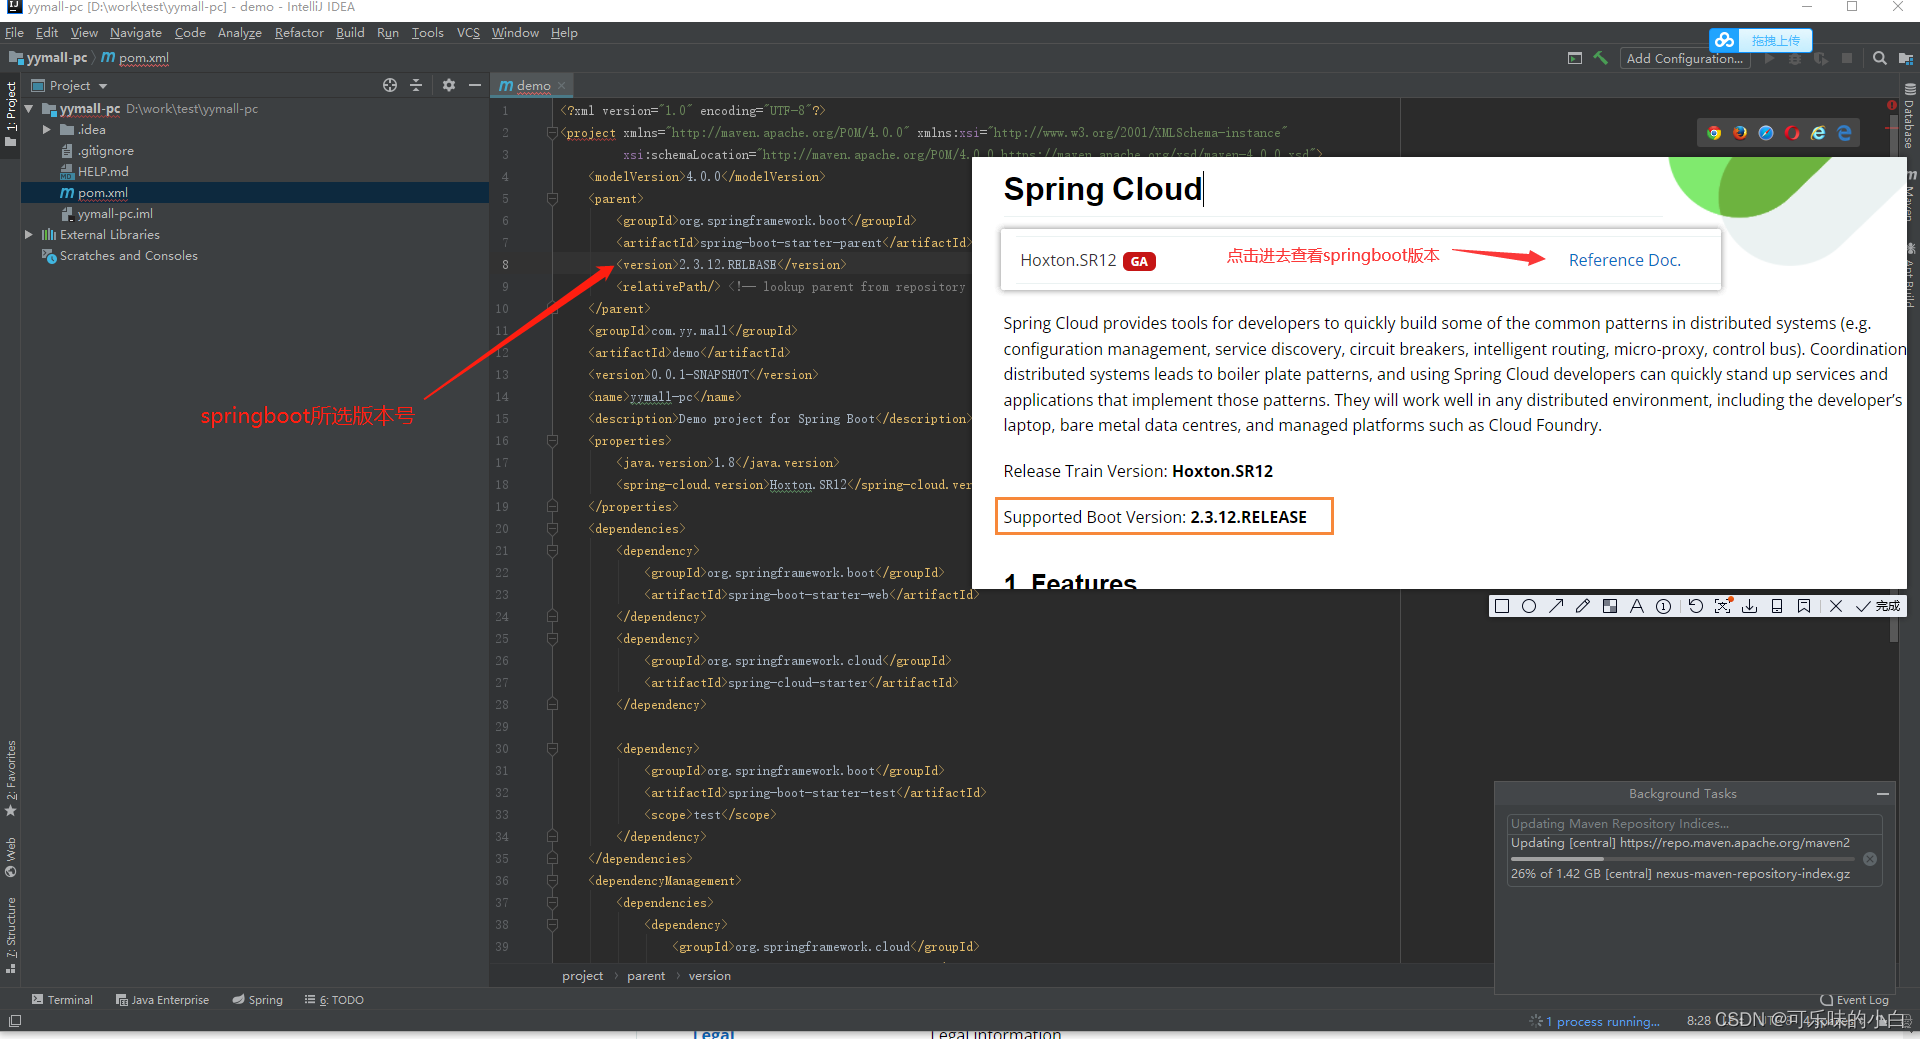Open Project Structure icon in toolbar

(1905, 58)
